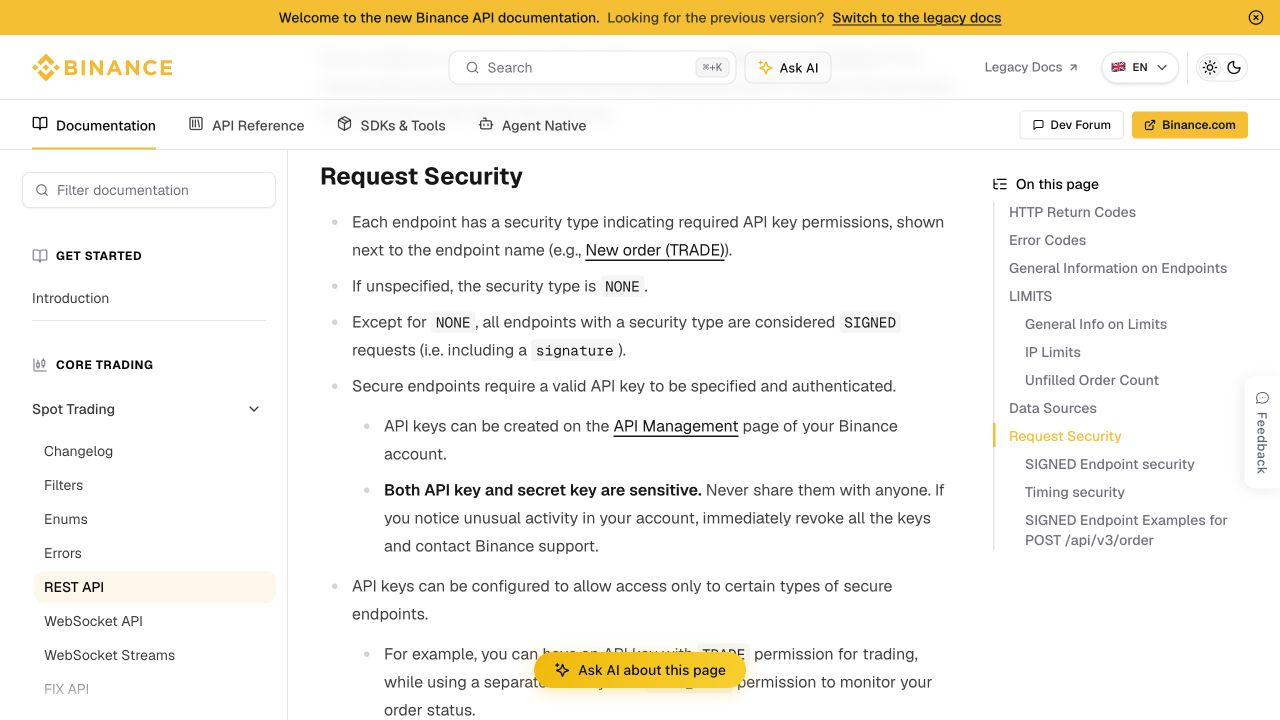Viewport: 1280px width, 720px height.
Task: Jump to HTTP Return Codes
Action: (x=1072, y=212)
